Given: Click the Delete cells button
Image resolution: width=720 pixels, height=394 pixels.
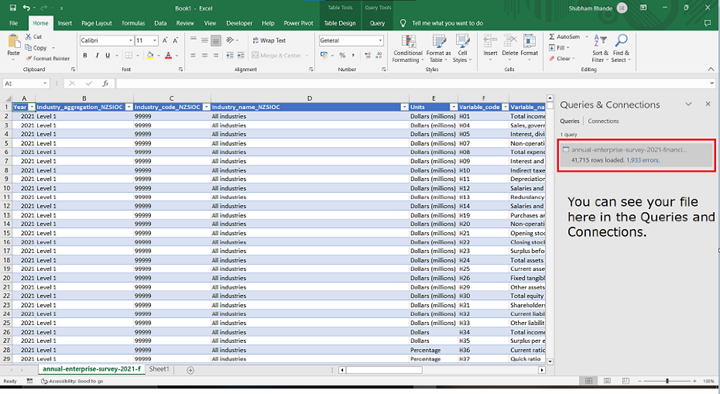Looking at the screenshot, I should [x=510, y=46].
